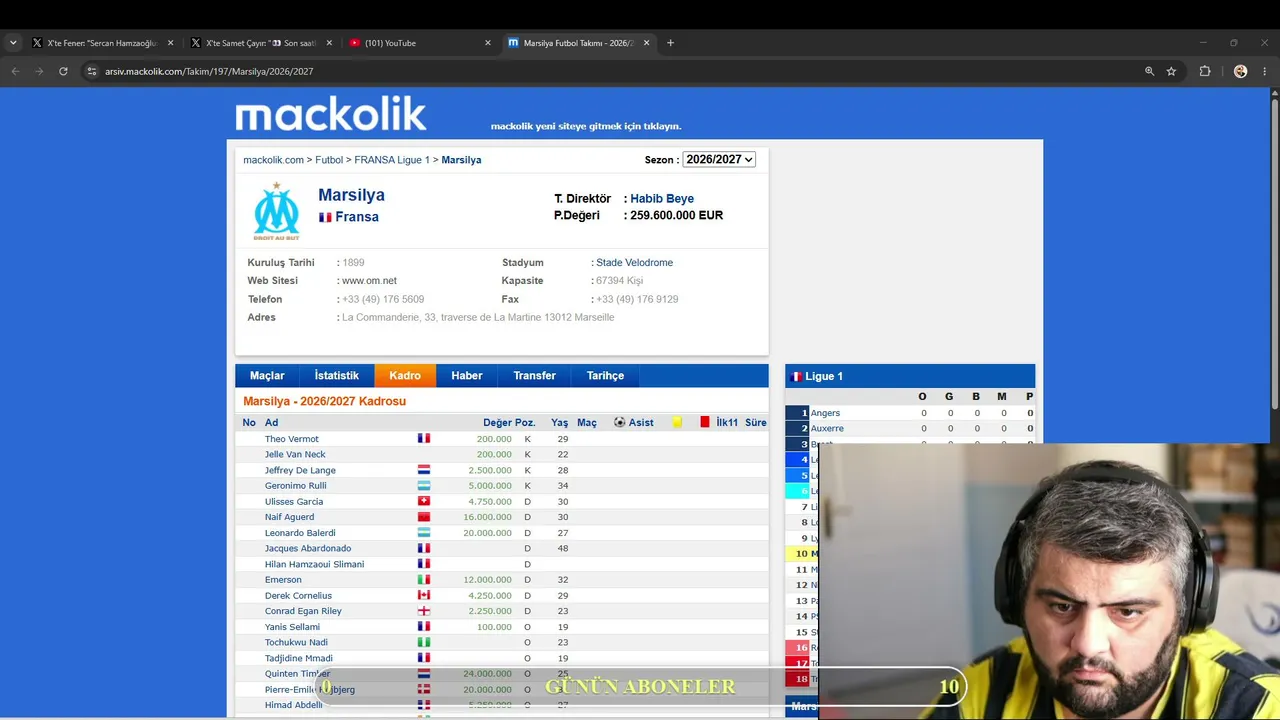Click the French flag in Ligue 1 header
Image resolution: width=1280 pixels, height=720 pixels.
coord(797,377)
